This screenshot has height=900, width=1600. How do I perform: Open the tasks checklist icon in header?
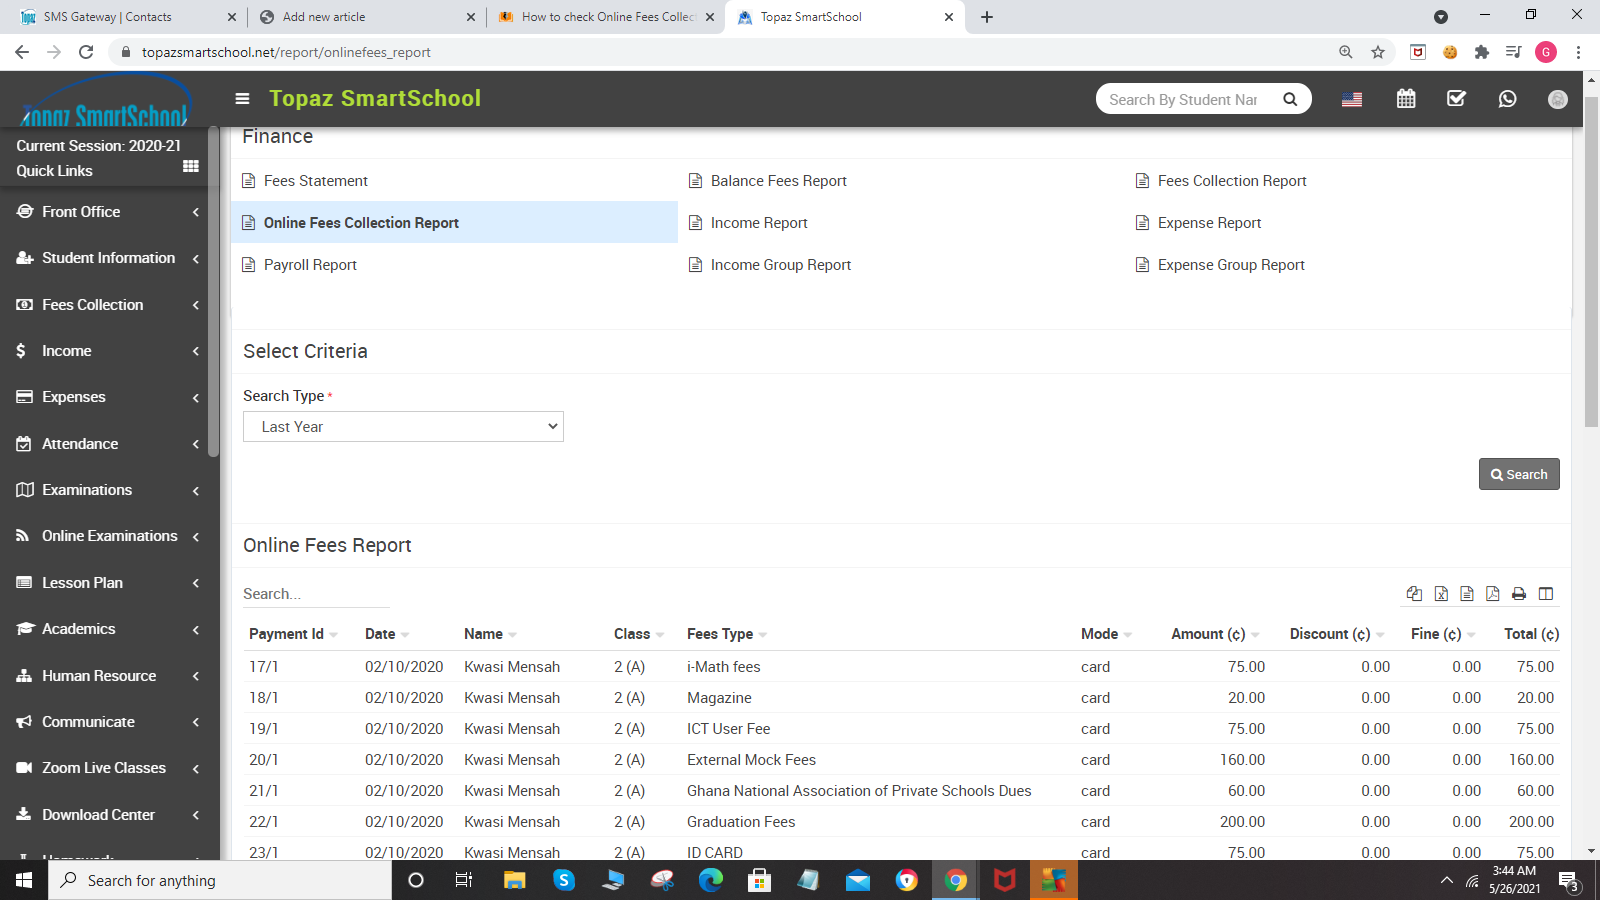[1456, 98]
